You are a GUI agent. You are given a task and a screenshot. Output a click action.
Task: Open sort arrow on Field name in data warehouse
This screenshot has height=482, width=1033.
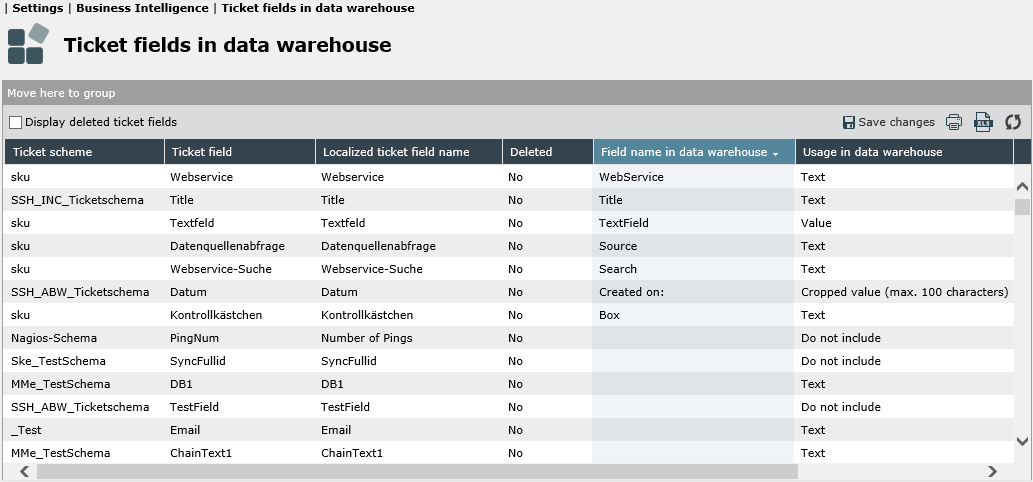tap(775, 153)
